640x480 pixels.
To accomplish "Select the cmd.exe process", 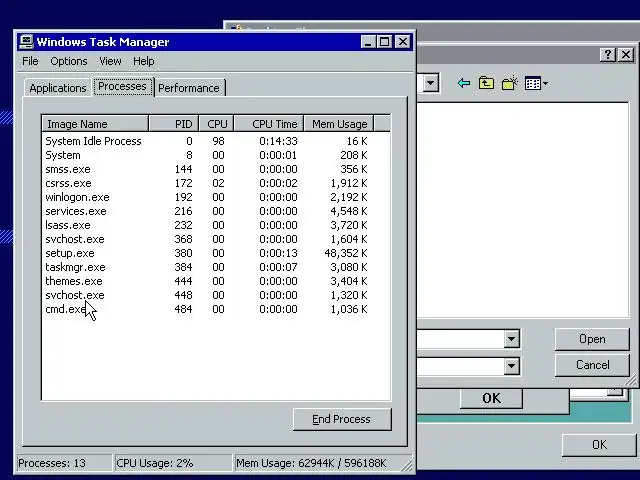I will click(216, 309).
